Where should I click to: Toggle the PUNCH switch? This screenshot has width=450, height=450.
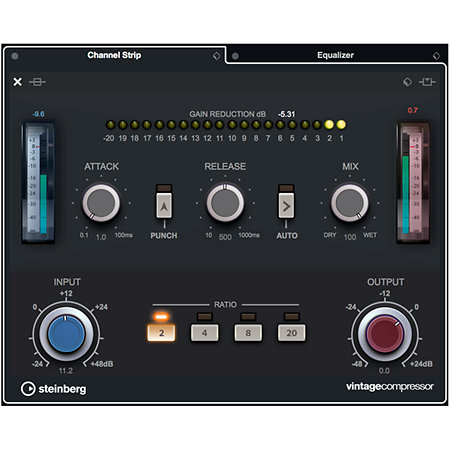click(164, 206)
